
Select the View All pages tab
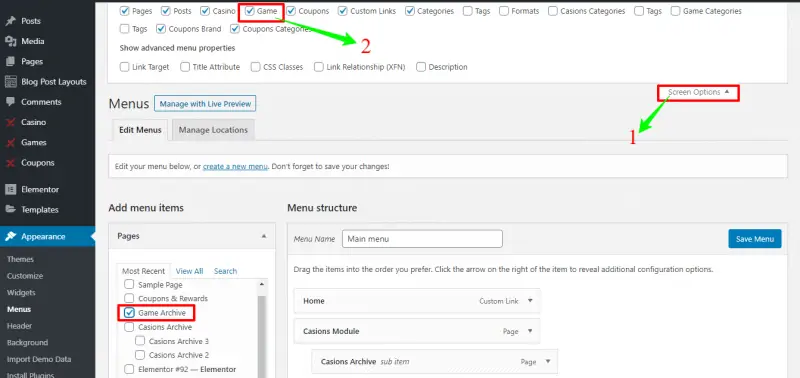click(x=189, y=271)
